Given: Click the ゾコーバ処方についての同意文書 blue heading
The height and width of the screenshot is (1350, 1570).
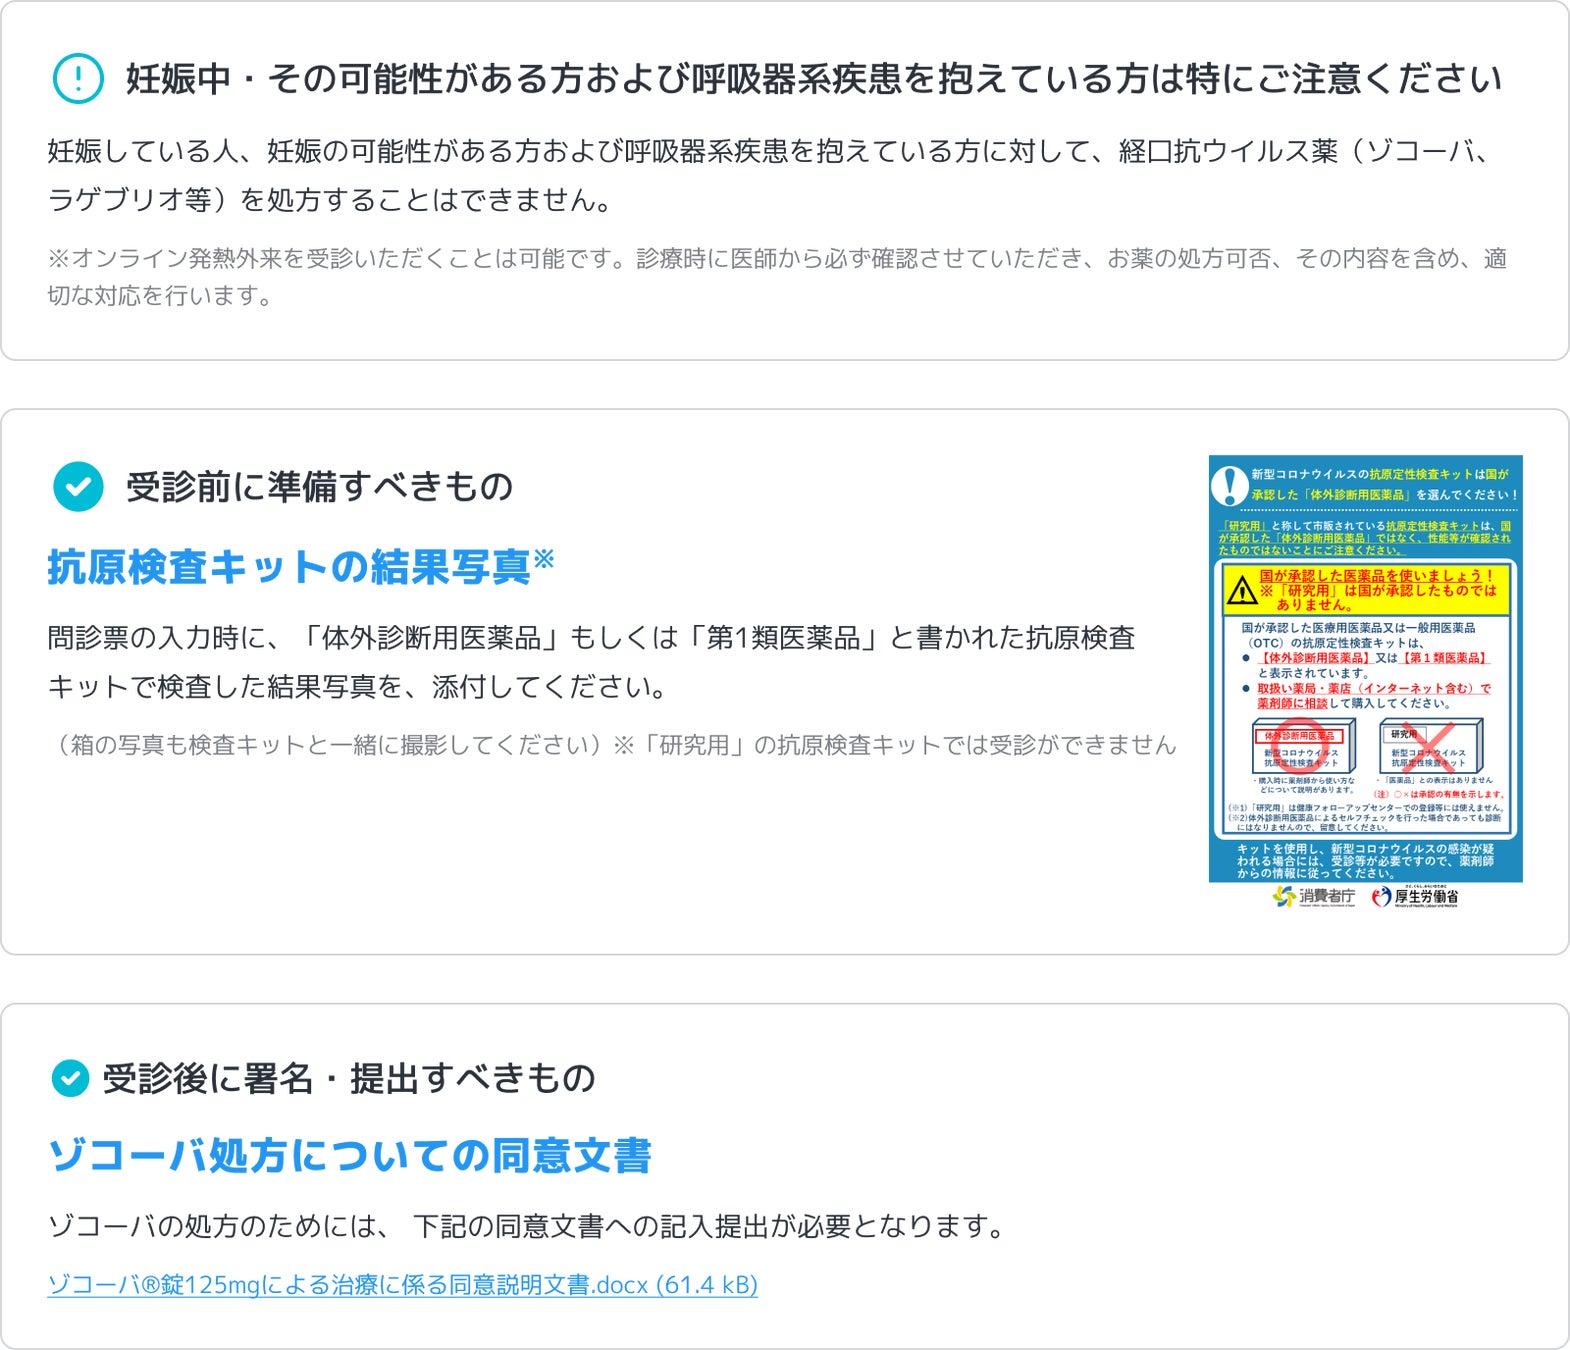Looking at the screenshot, I should 349,1155.
